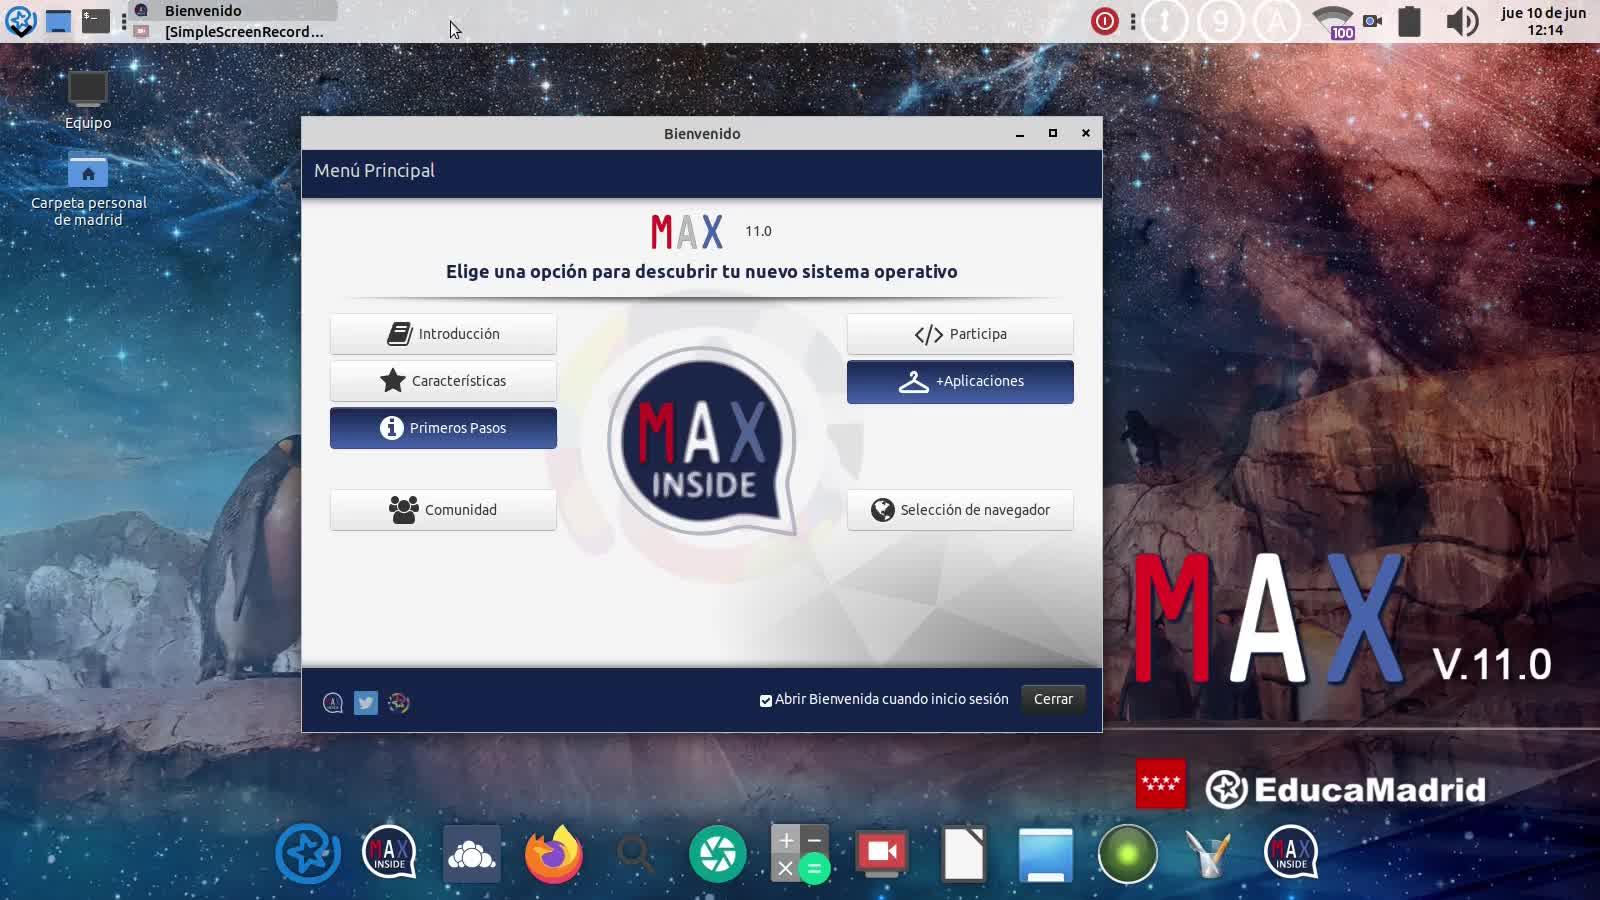Open the +Aplicaciones section
The height and width of the screenshot is (900, 1600).
click(960, 381)
